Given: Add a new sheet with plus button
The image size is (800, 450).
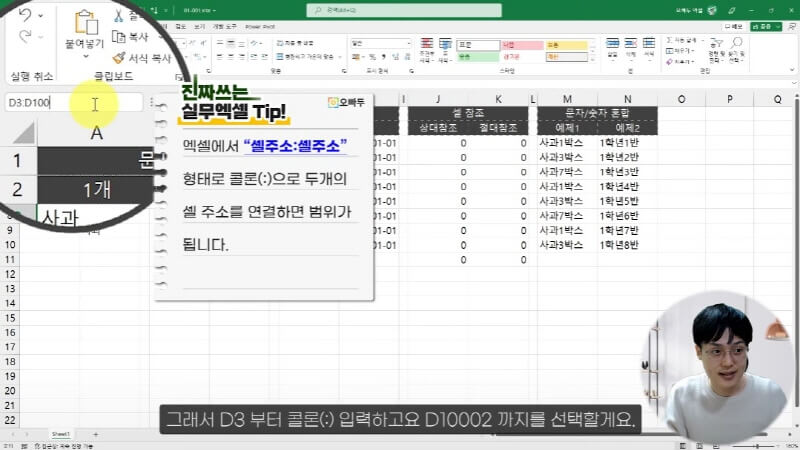Looking at the screenshot, I should [x=95, y=435].
